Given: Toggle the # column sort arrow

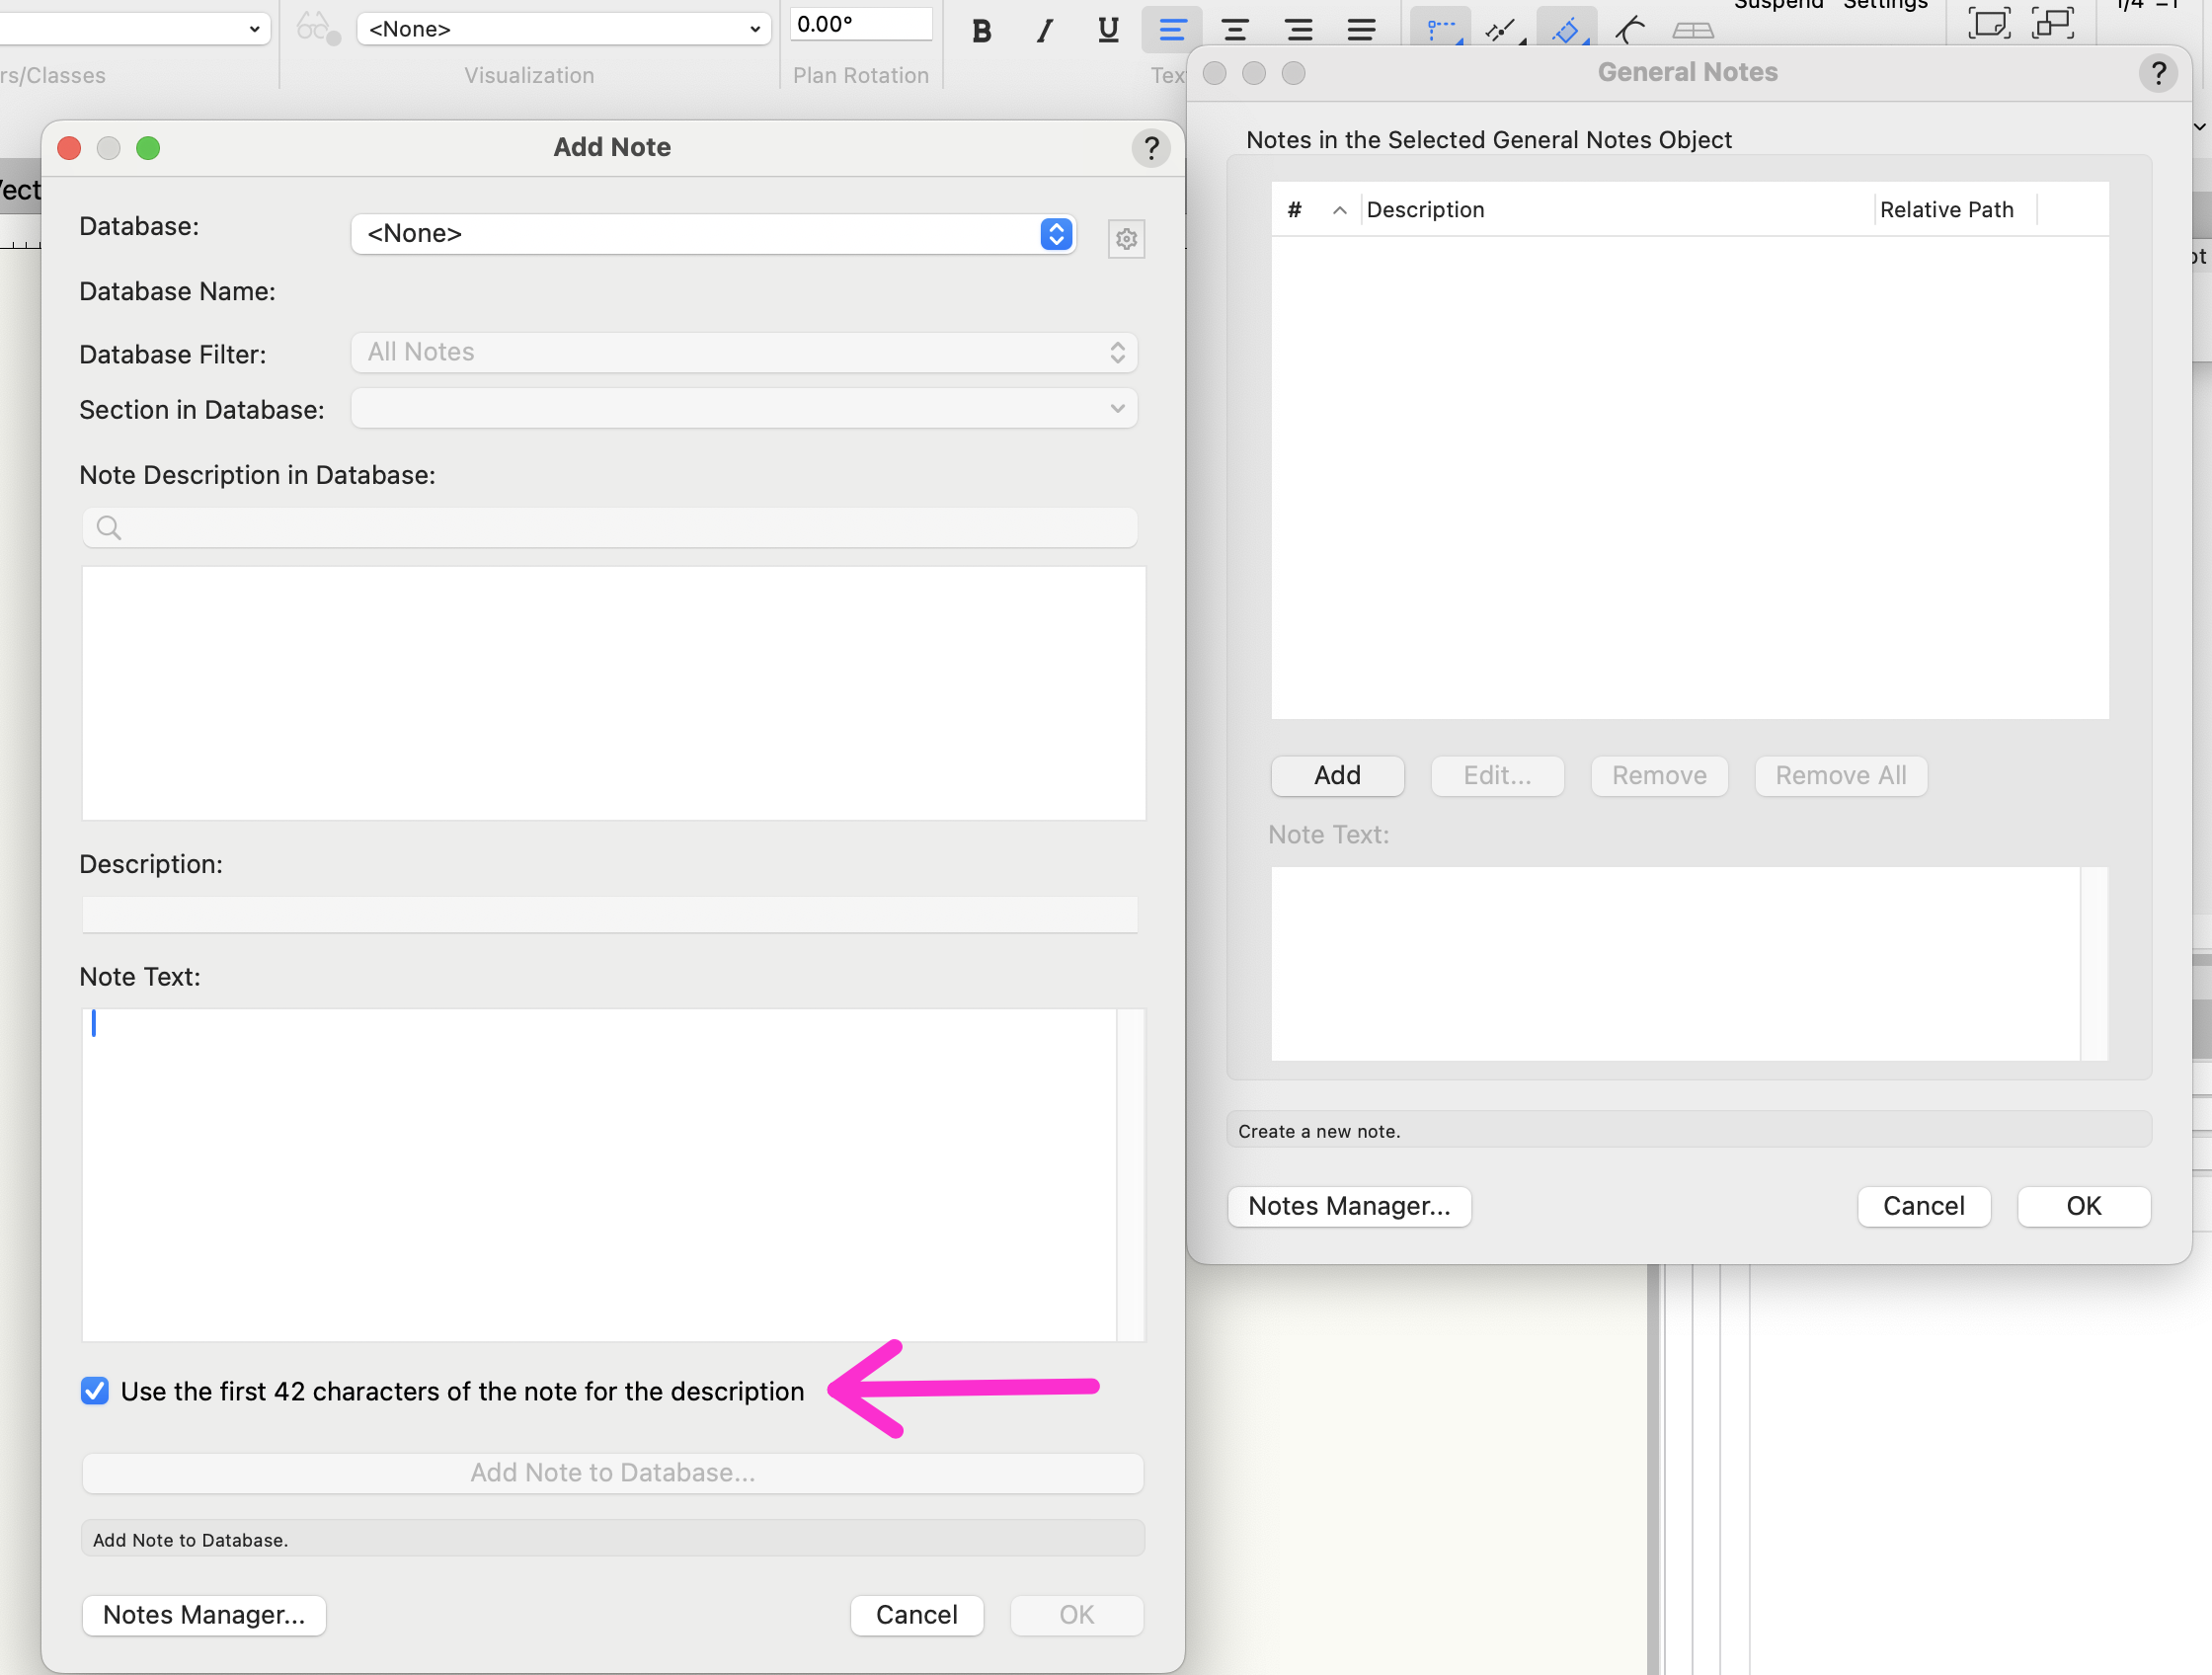Looking at the screenshot, I should [1339, 210].
